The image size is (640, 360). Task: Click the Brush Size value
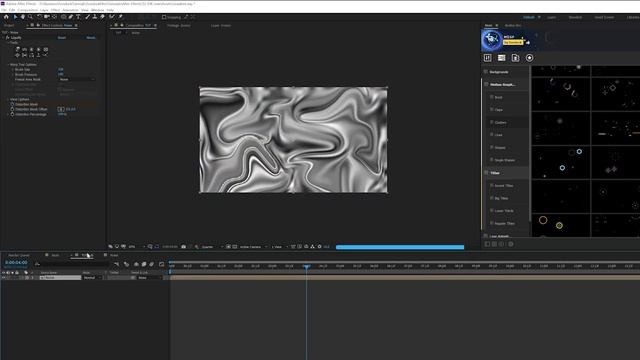(x=61, y=69)
